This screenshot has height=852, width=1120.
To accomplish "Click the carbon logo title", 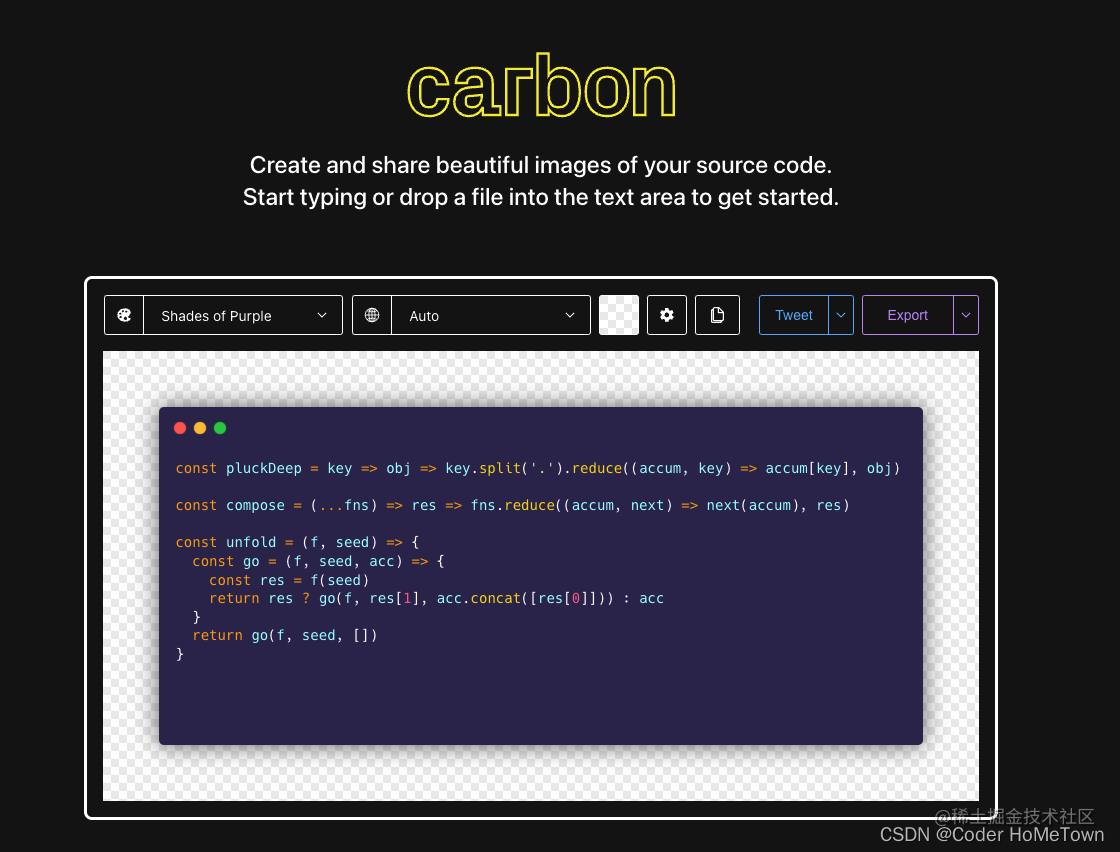I will click(x=541, y=87).
